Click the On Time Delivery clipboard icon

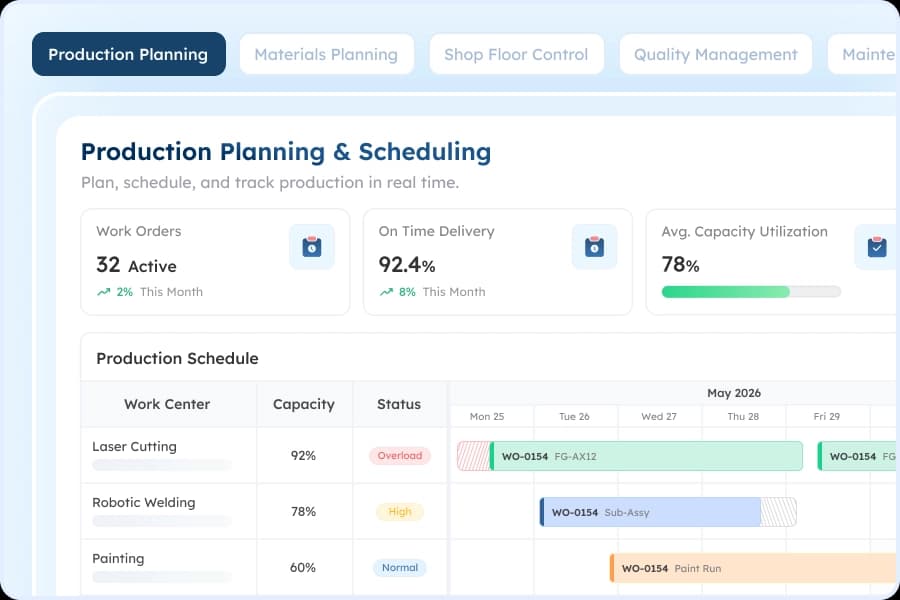click(x=594, y=247)
